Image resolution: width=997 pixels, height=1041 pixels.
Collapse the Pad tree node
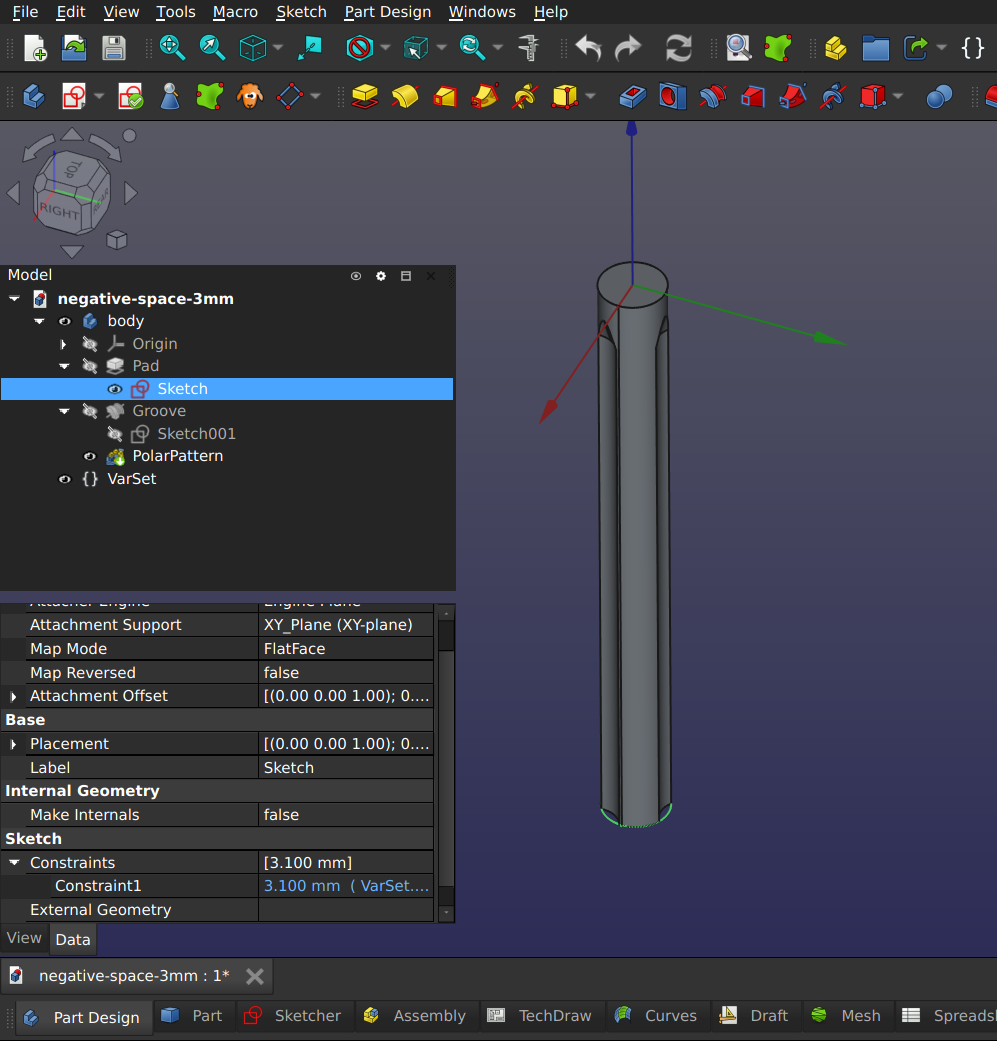pos(64,366)
